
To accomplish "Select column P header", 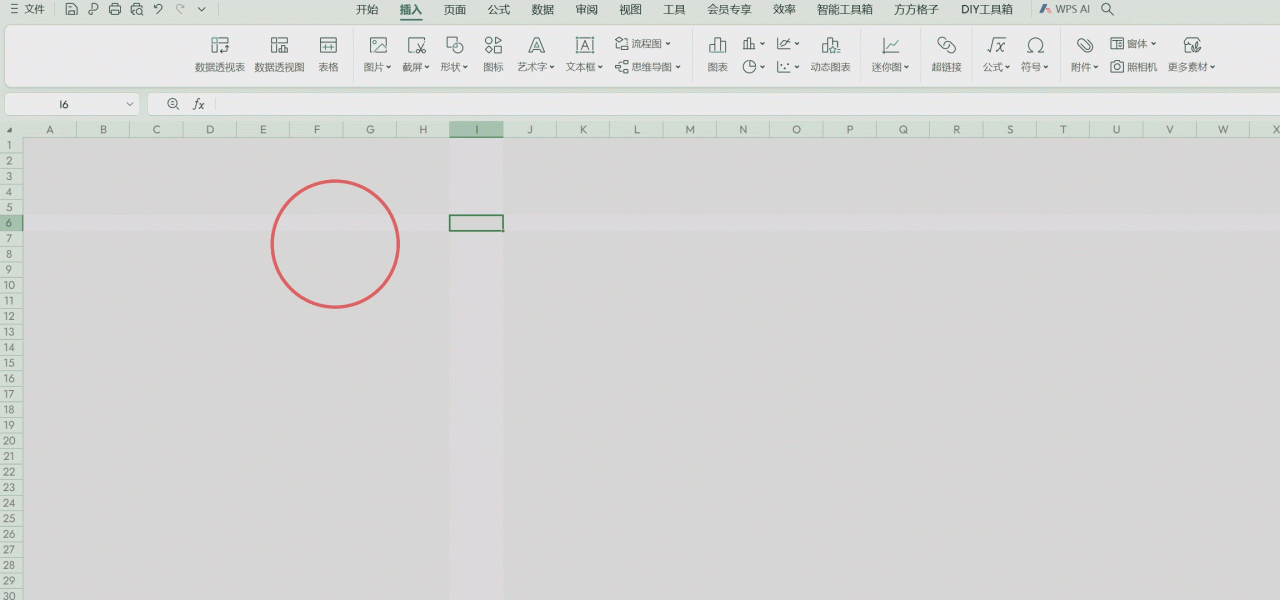I will coord(850,130).
